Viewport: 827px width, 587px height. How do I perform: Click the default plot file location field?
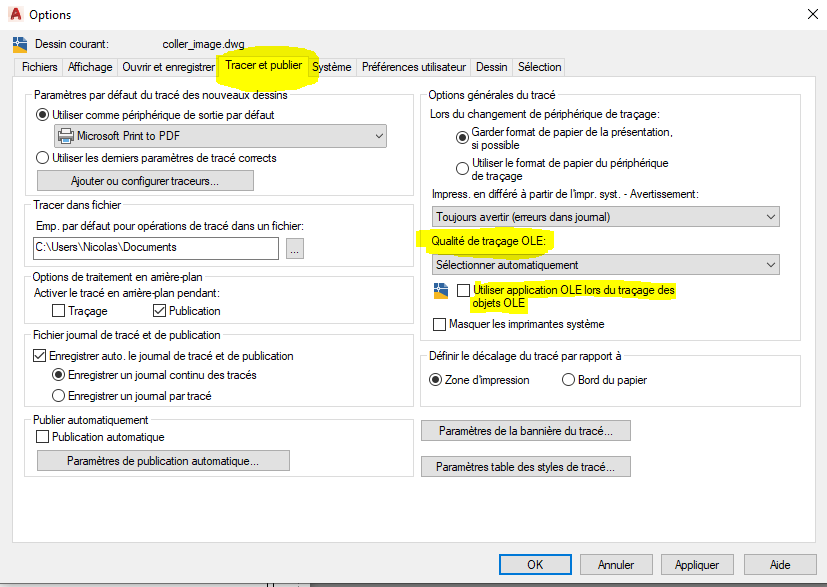click(155, 248)
